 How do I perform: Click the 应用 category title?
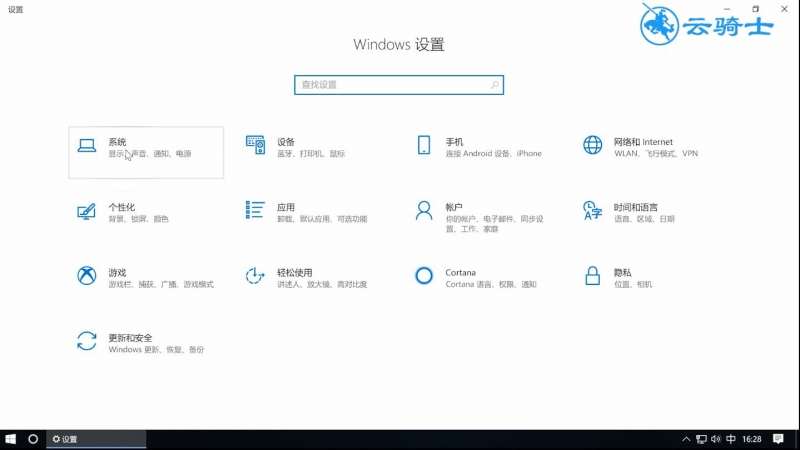click(x=286, y=207)
